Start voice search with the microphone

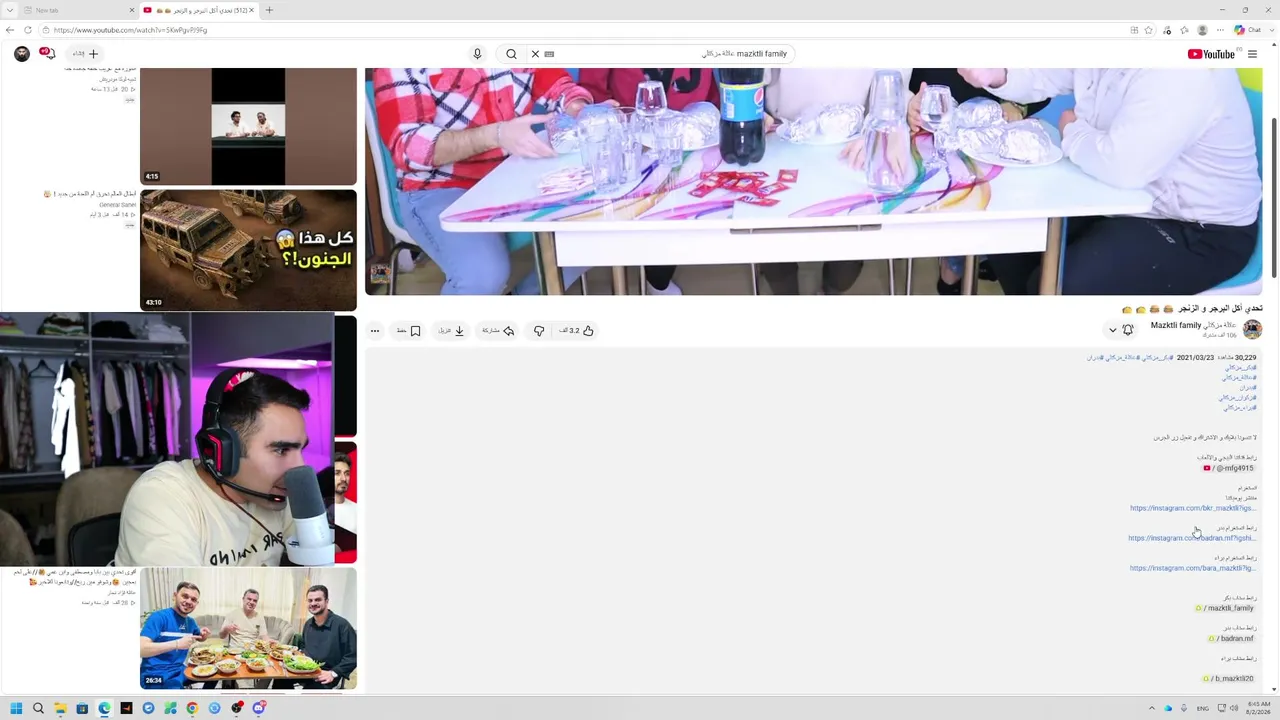(x=477, y=54)
